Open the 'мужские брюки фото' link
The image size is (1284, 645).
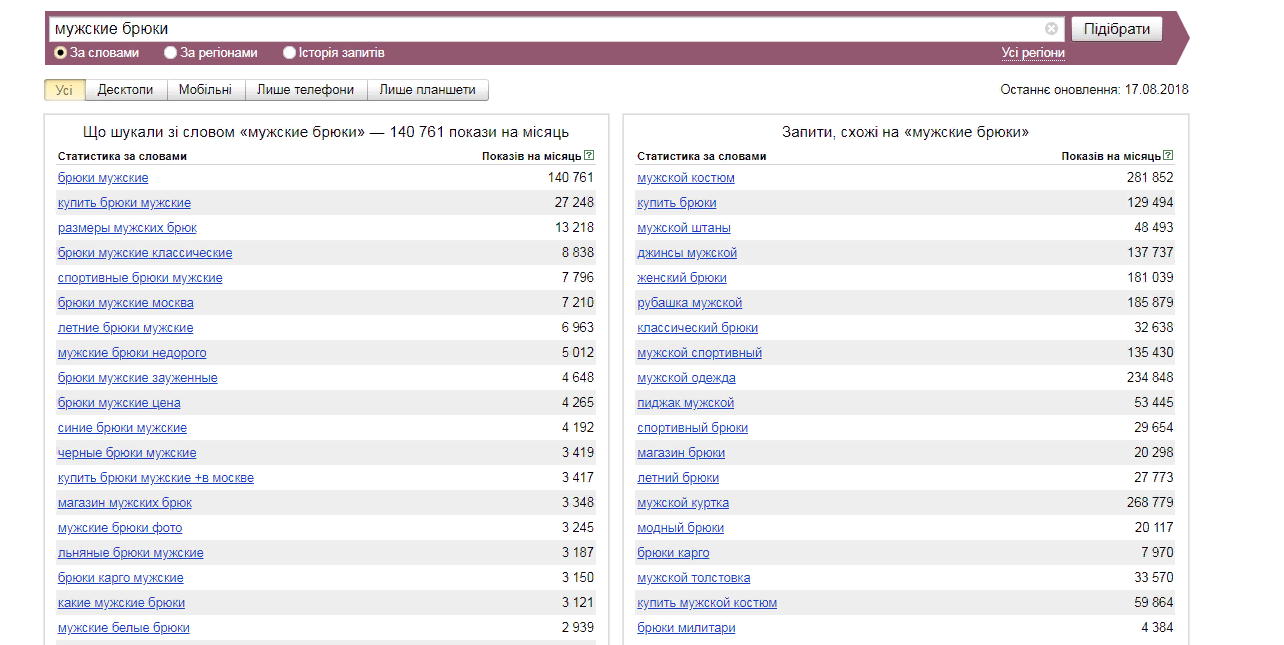120,528
